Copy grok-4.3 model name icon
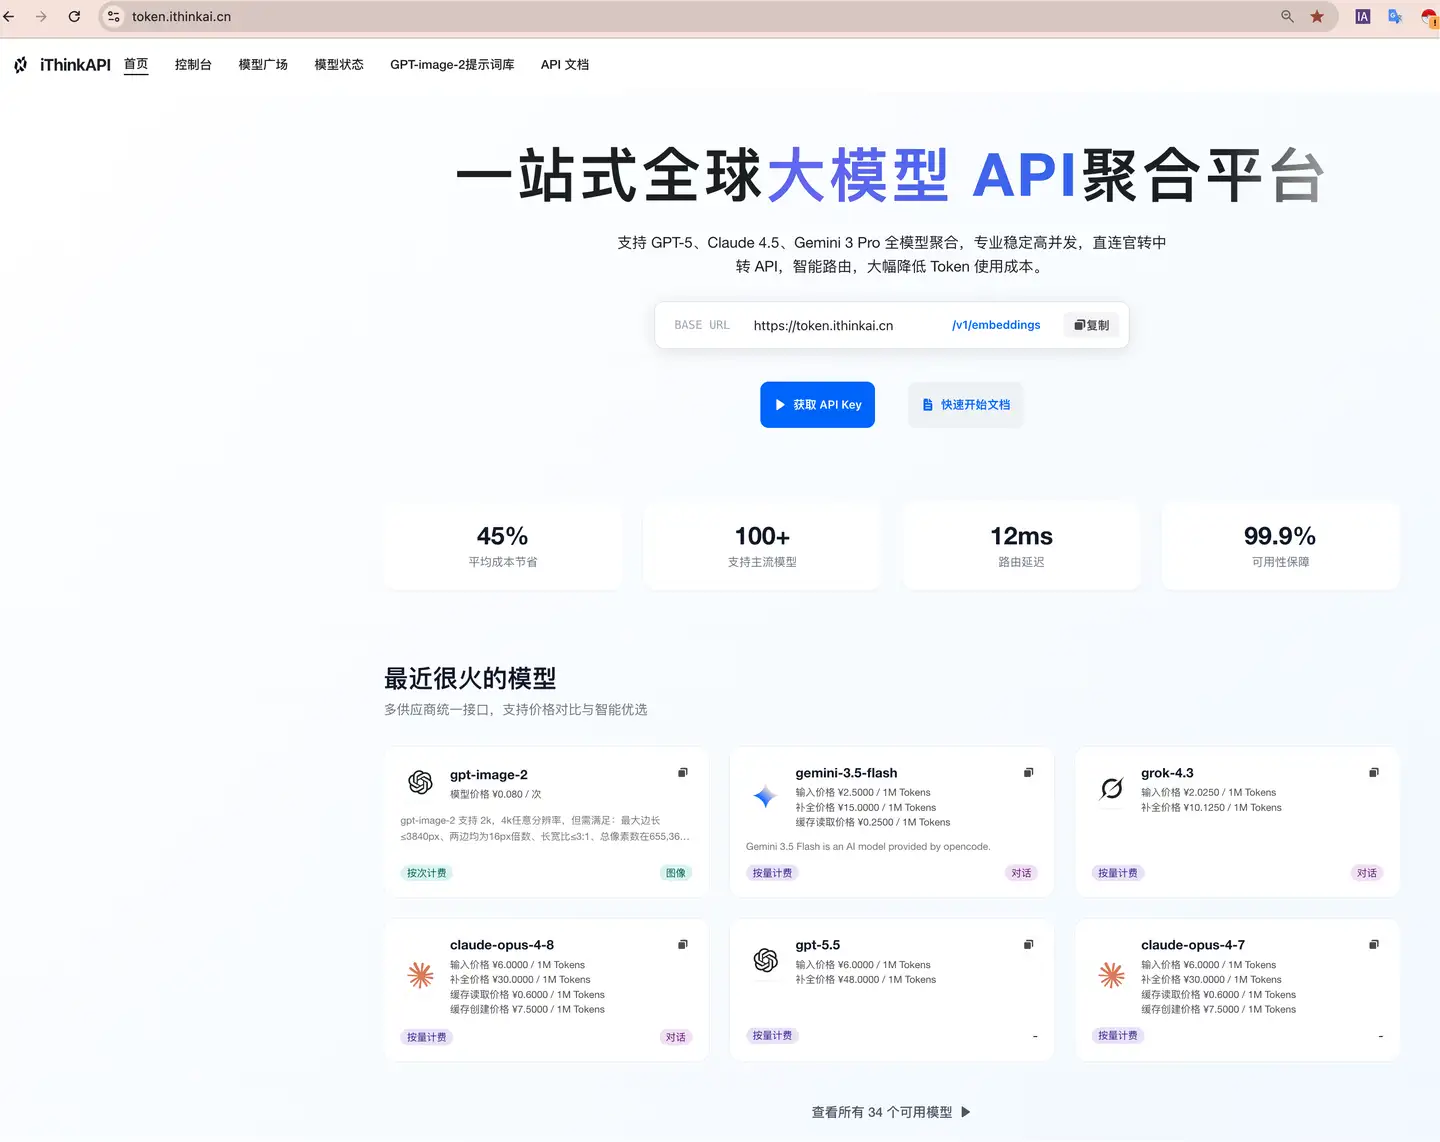 coord(1374,772)
